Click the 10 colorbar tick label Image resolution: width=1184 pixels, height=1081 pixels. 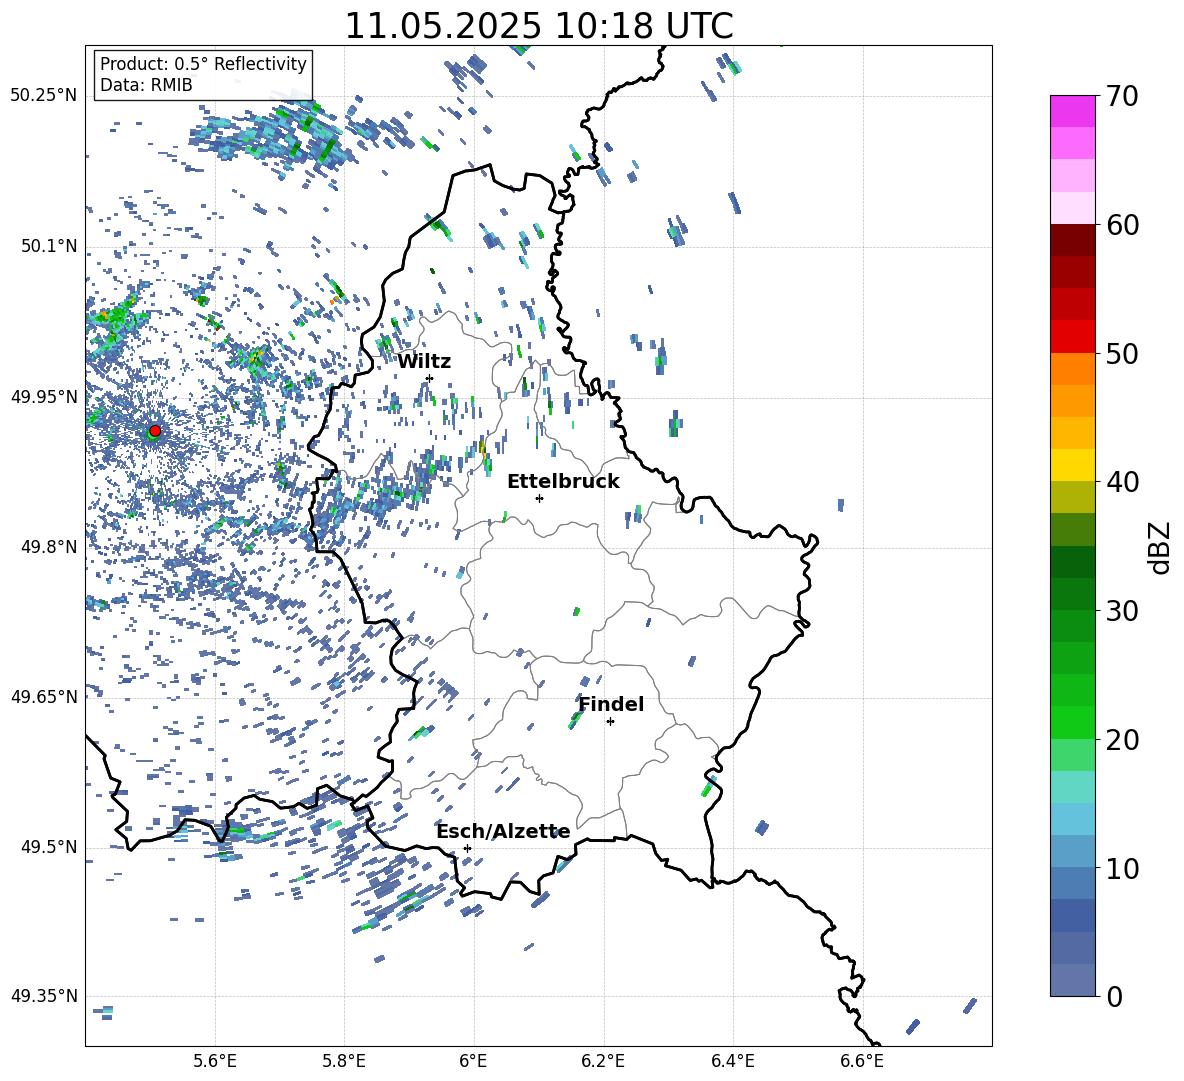(x=1122, y=868)
